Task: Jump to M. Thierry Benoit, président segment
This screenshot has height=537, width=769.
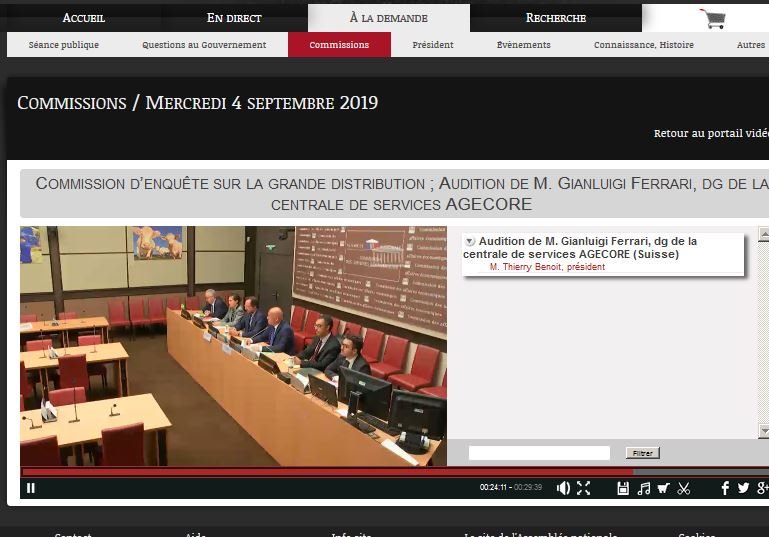Action: click(x=547, y=267)
